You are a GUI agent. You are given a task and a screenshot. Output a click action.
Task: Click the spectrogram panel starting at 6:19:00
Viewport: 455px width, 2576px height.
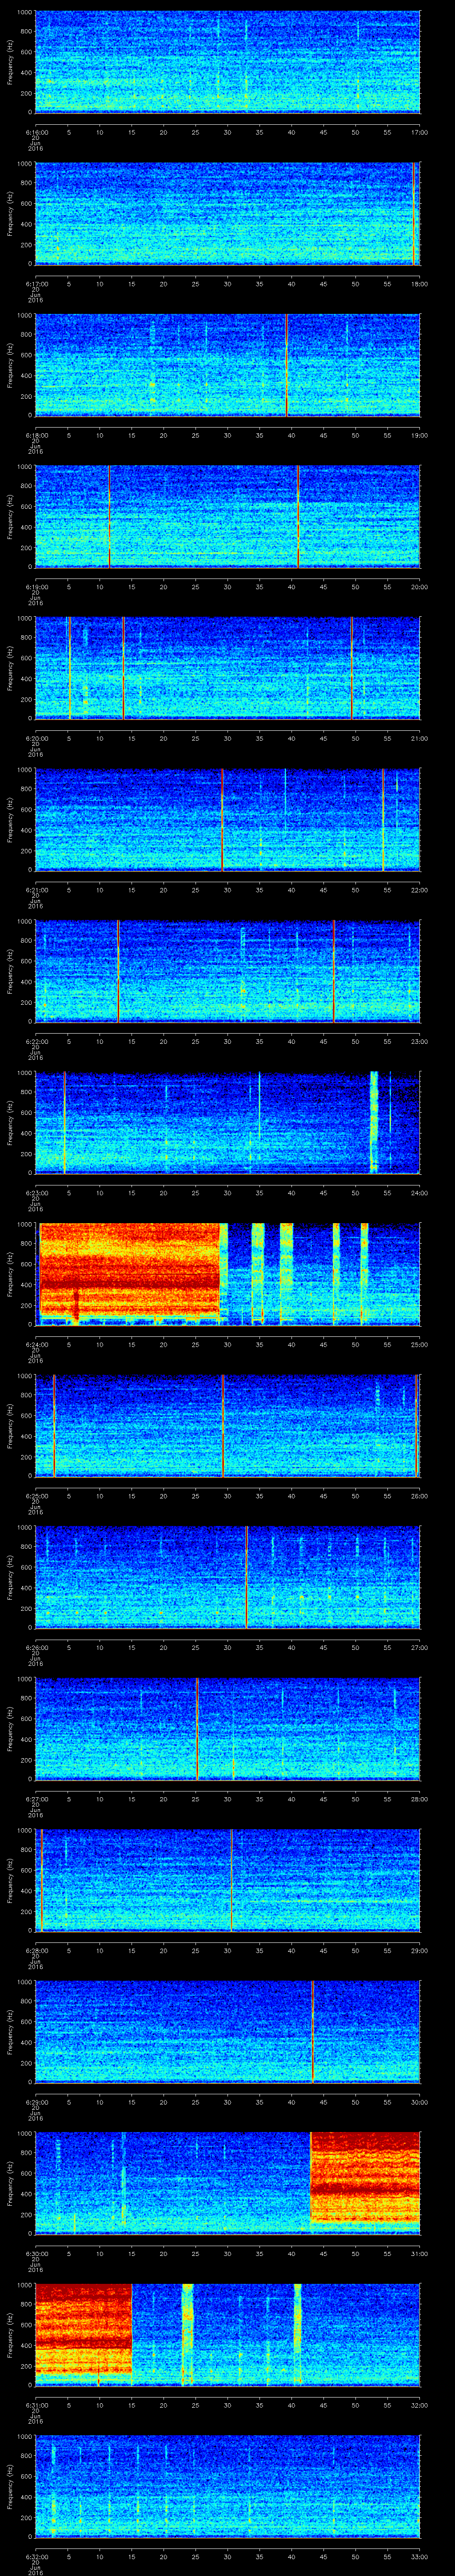pos(228,517)
